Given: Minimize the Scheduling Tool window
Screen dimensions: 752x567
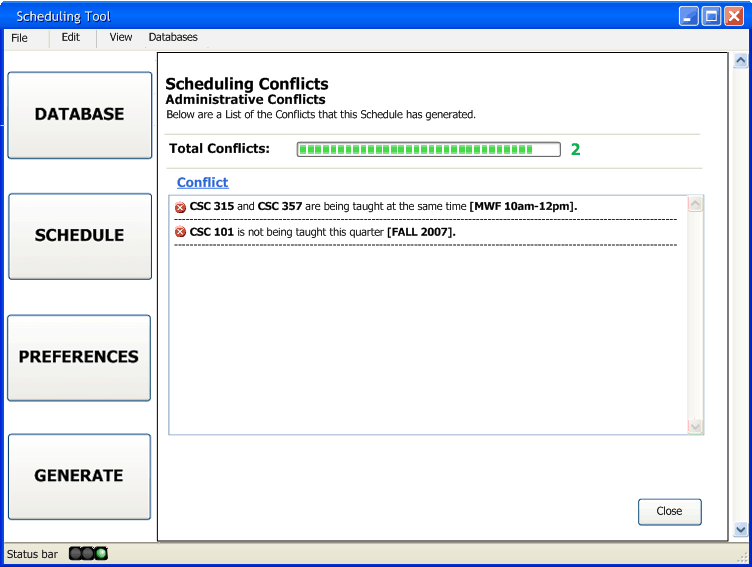Looking at the screenshot, I should coord(689,16).
